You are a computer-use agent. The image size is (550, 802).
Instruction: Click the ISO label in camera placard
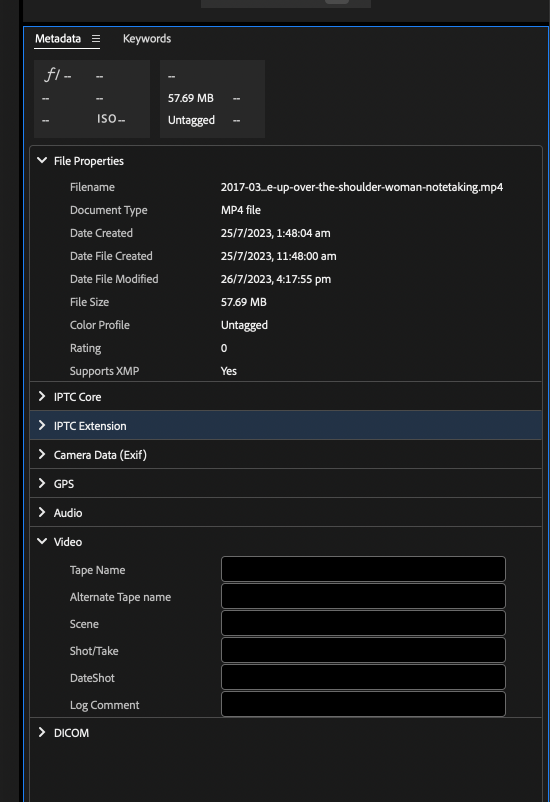107,119
